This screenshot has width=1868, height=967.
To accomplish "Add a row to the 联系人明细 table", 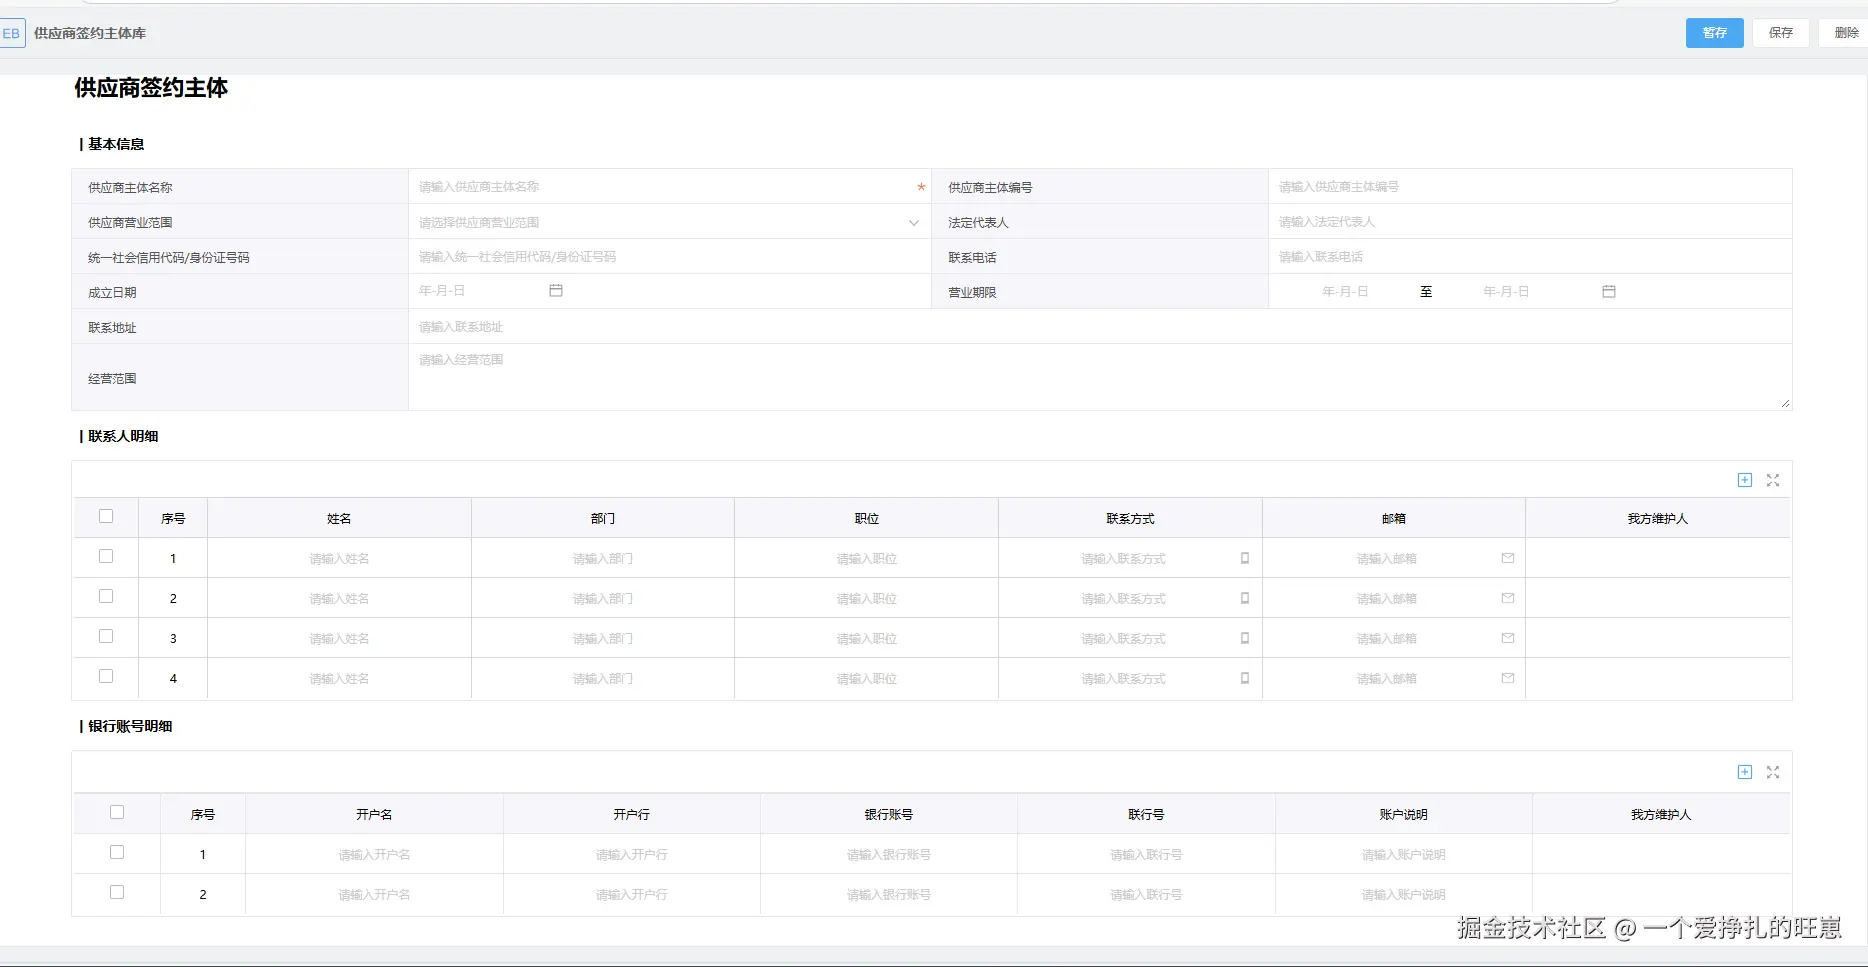I will pyautogui.click(x=1745, y=480).
